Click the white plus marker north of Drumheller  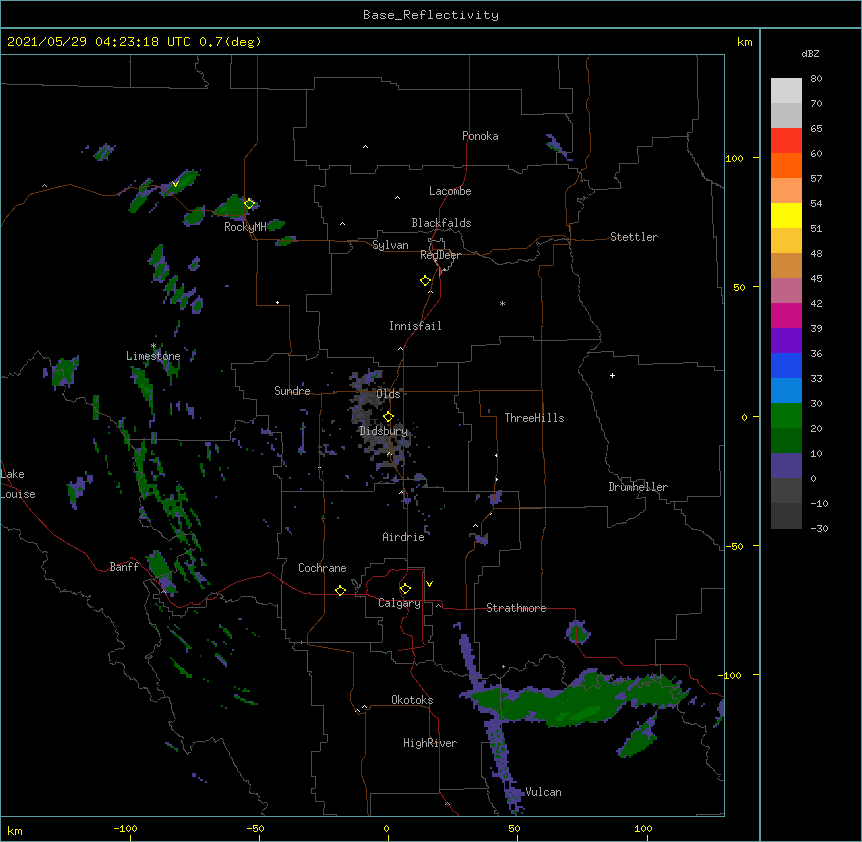[612, 375]
